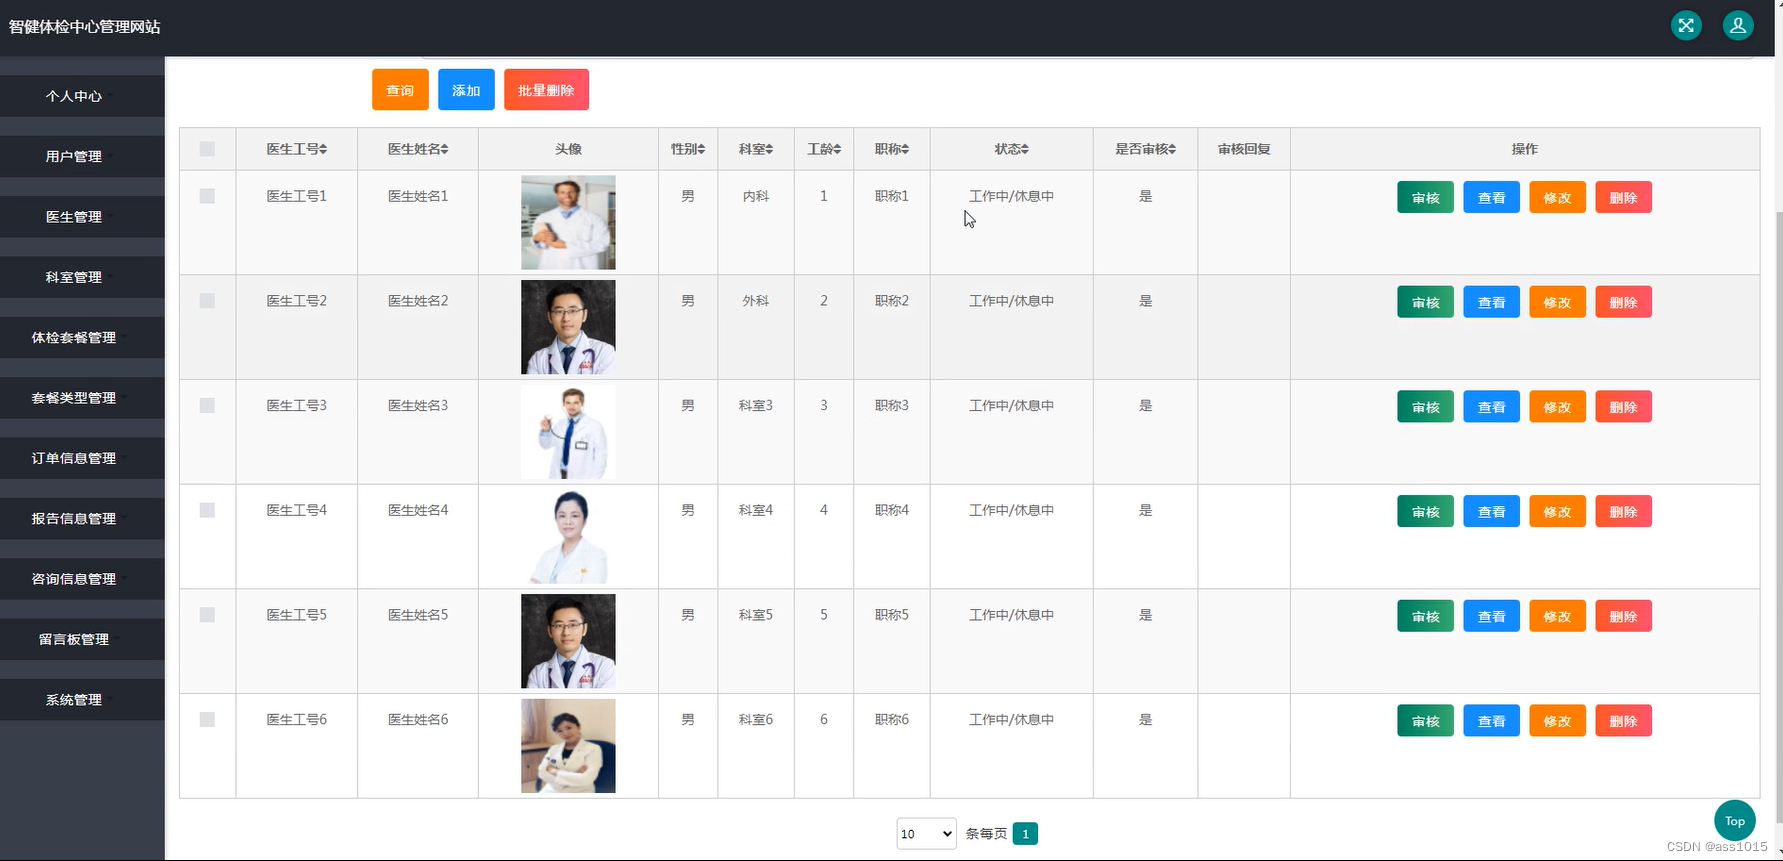The height and width of the screenshot is (861, 1783).
Task: Open 科室管理 in the sidebar
Action: [x=82, y=277]
